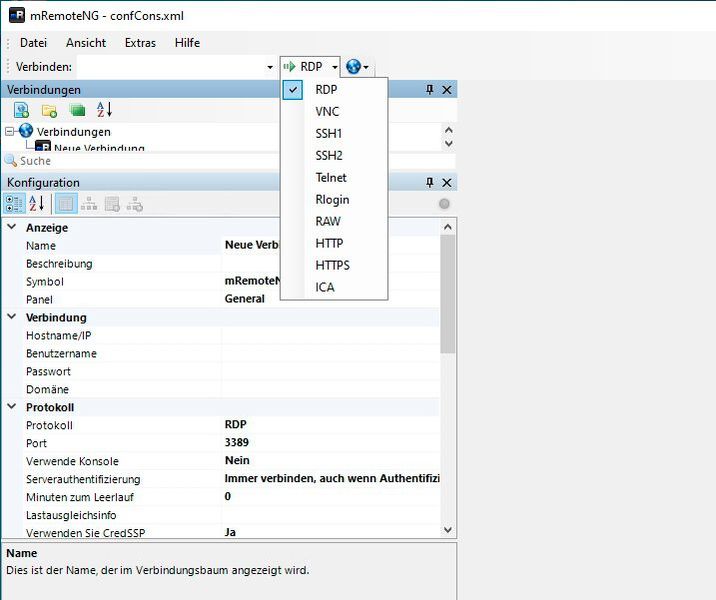Collapse the Anzeige property category

click(12, 227)
